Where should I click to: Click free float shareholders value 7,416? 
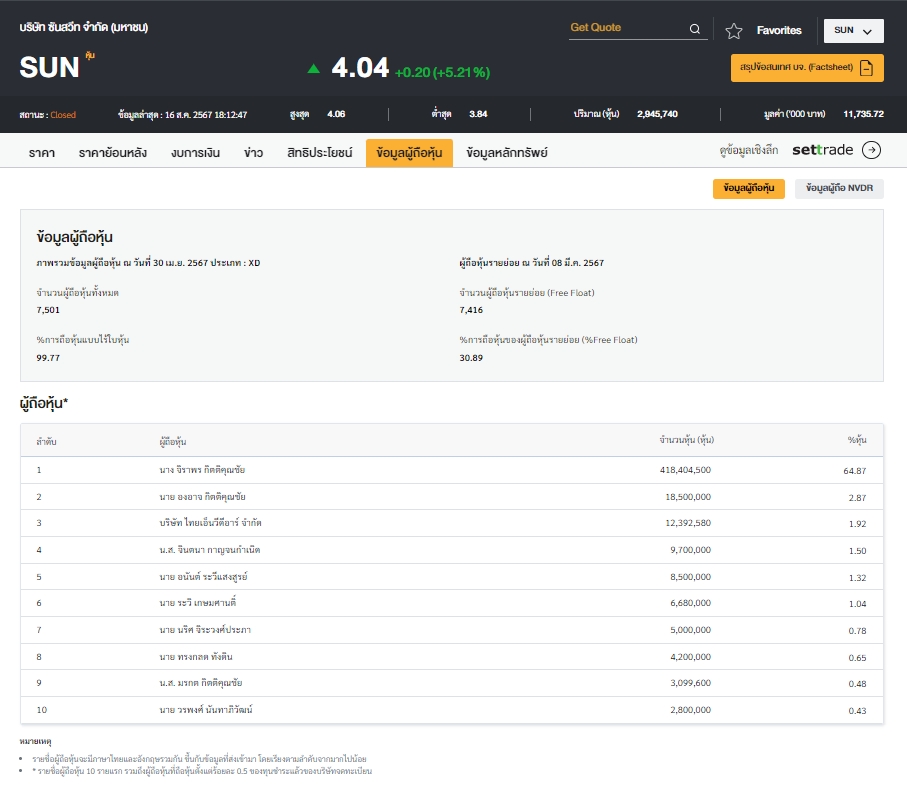point(471,310)
